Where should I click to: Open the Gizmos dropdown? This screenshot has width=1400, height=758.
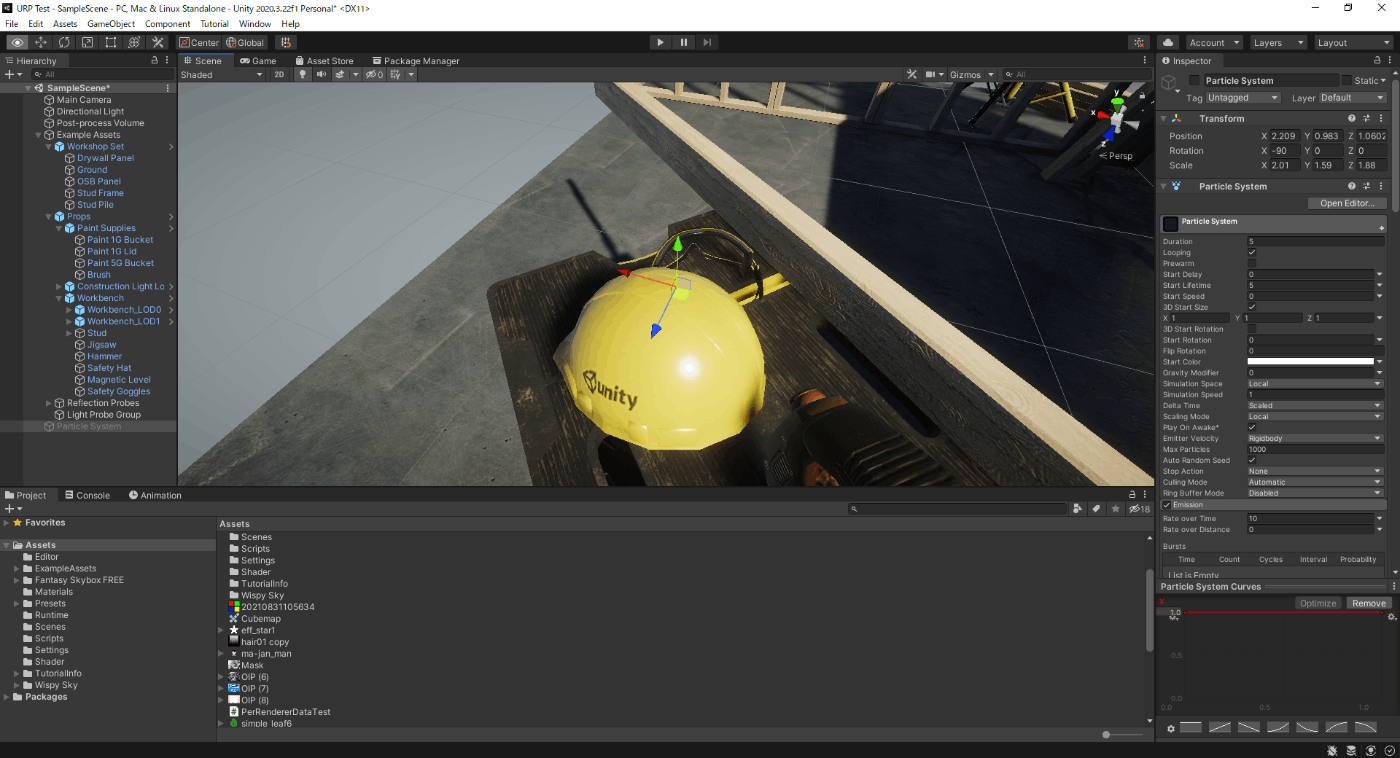tap(972, 74)
